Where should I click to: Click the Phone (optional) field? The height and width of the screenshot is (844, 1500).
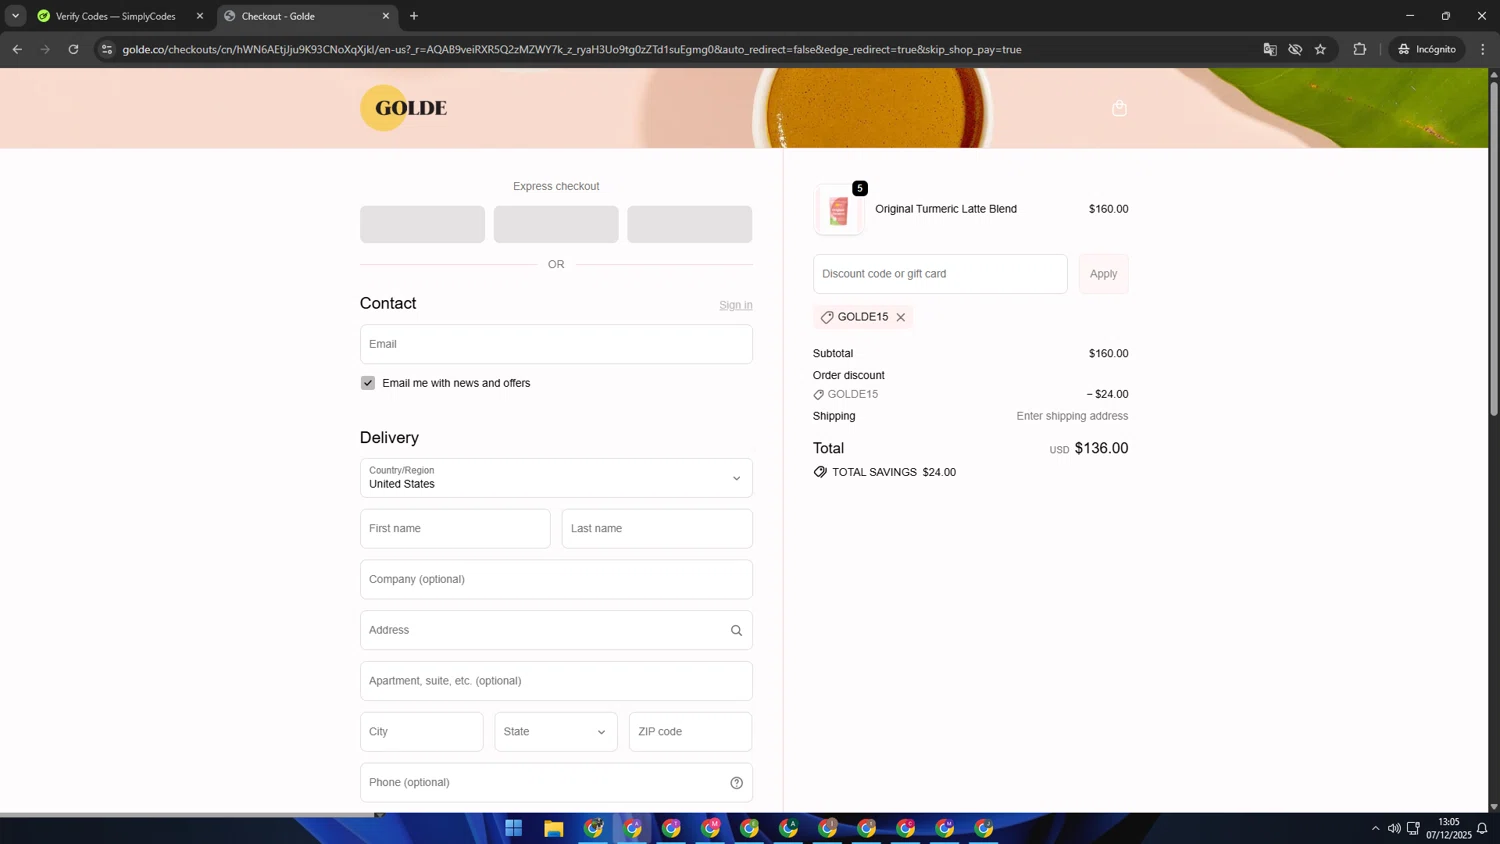556,783
